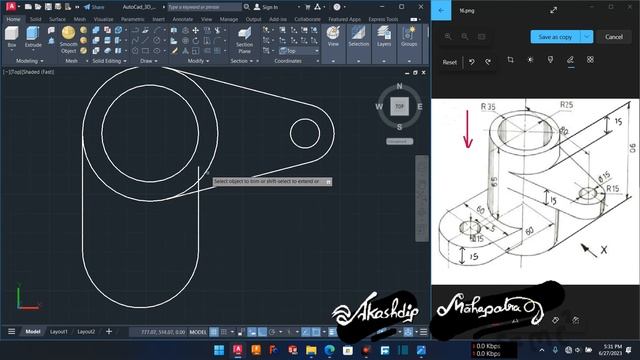Switch to the Visualize ribbon tab
Screen dimensions: 640x360
103,19
